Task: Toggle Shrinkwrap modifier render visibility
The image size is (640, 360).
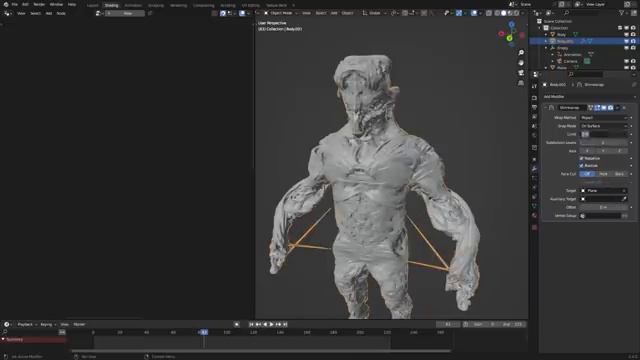Action: coord(610,108)
